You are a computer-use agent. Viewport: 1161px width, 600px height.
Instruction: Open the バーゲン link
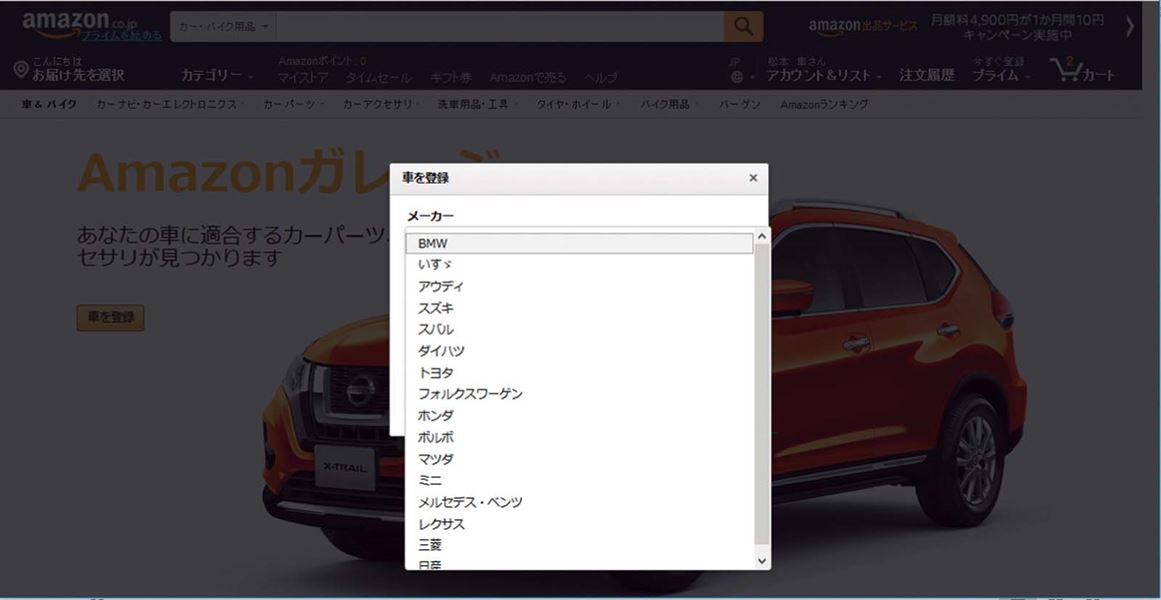tap(740, 104)
